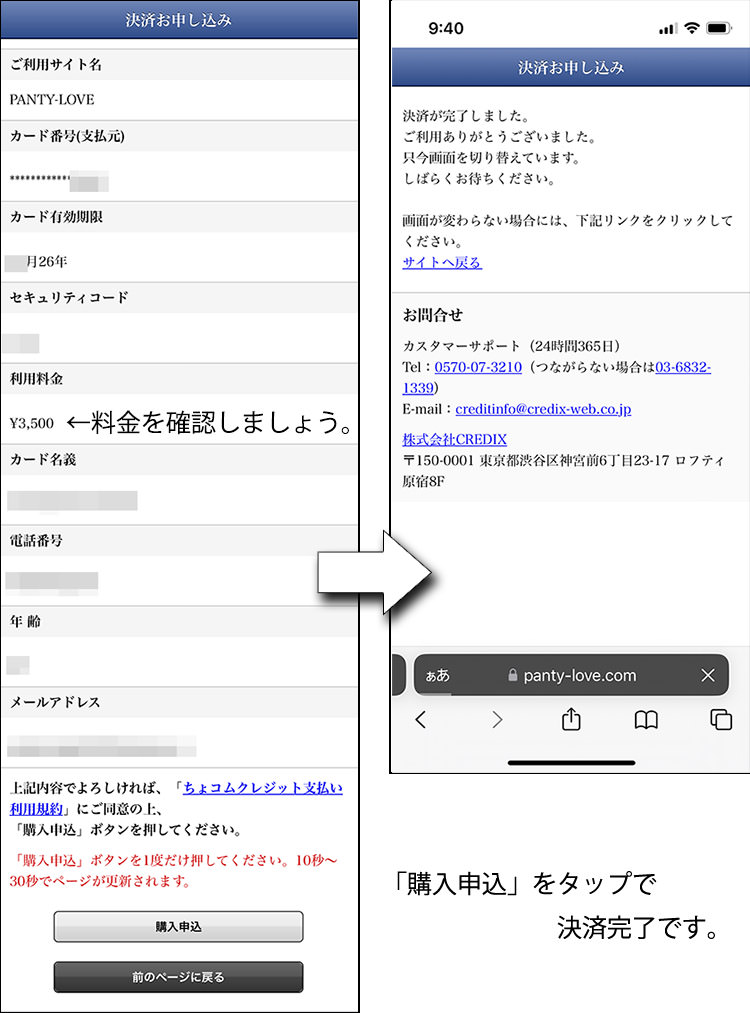The width and height of the screenshot is (750, 1013).
Task: Tap the X icon in address bar
Action: click(x=708, y=675)
